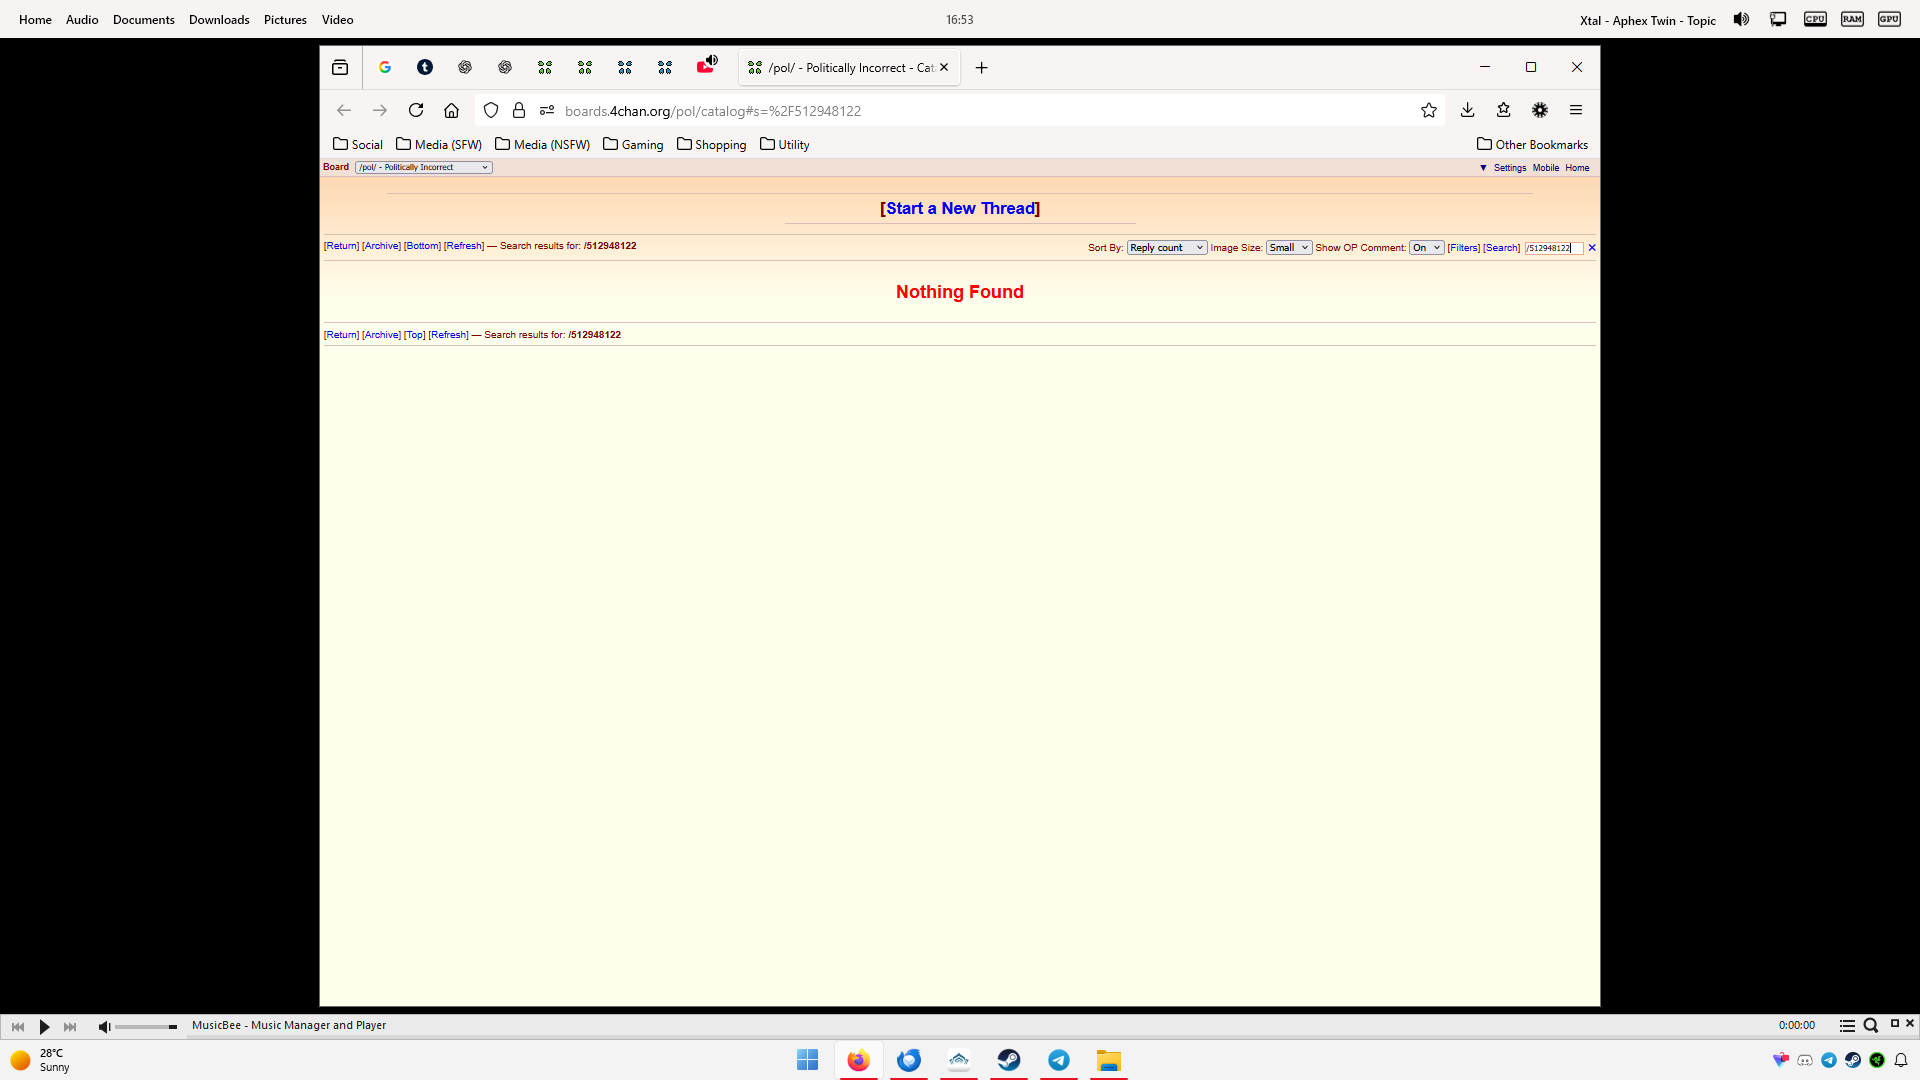Open the Show OP Comment dropdown
The width and height of the screenshot is (1920, 1080).
pos(1426,248)
